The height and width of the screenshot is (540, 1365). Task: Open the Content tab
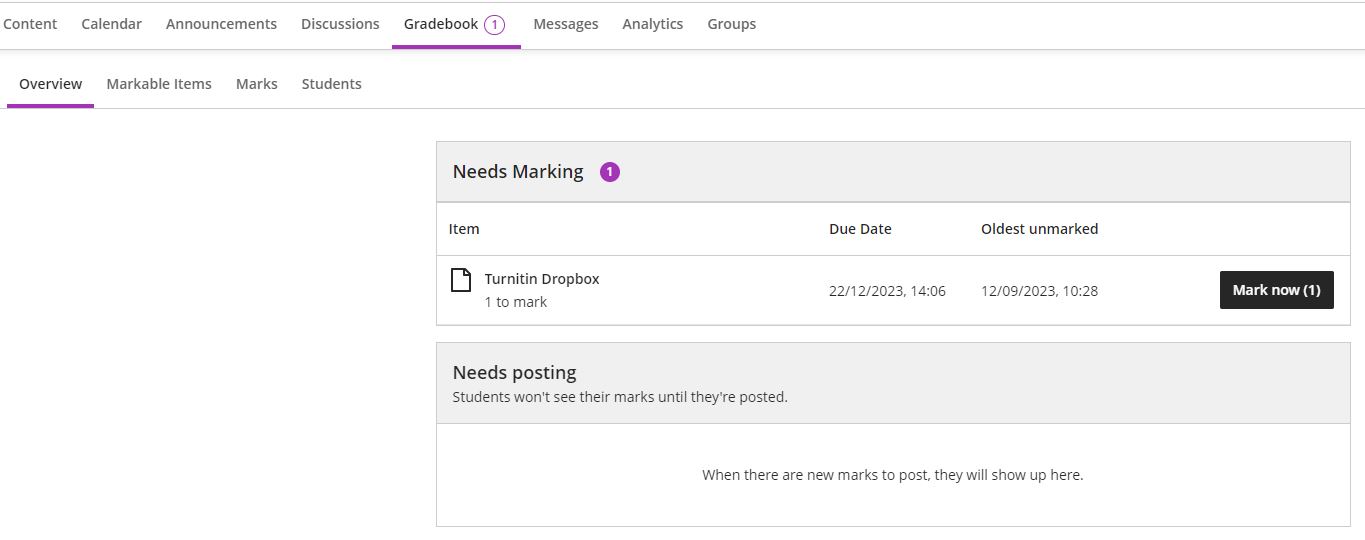point(30,24)
